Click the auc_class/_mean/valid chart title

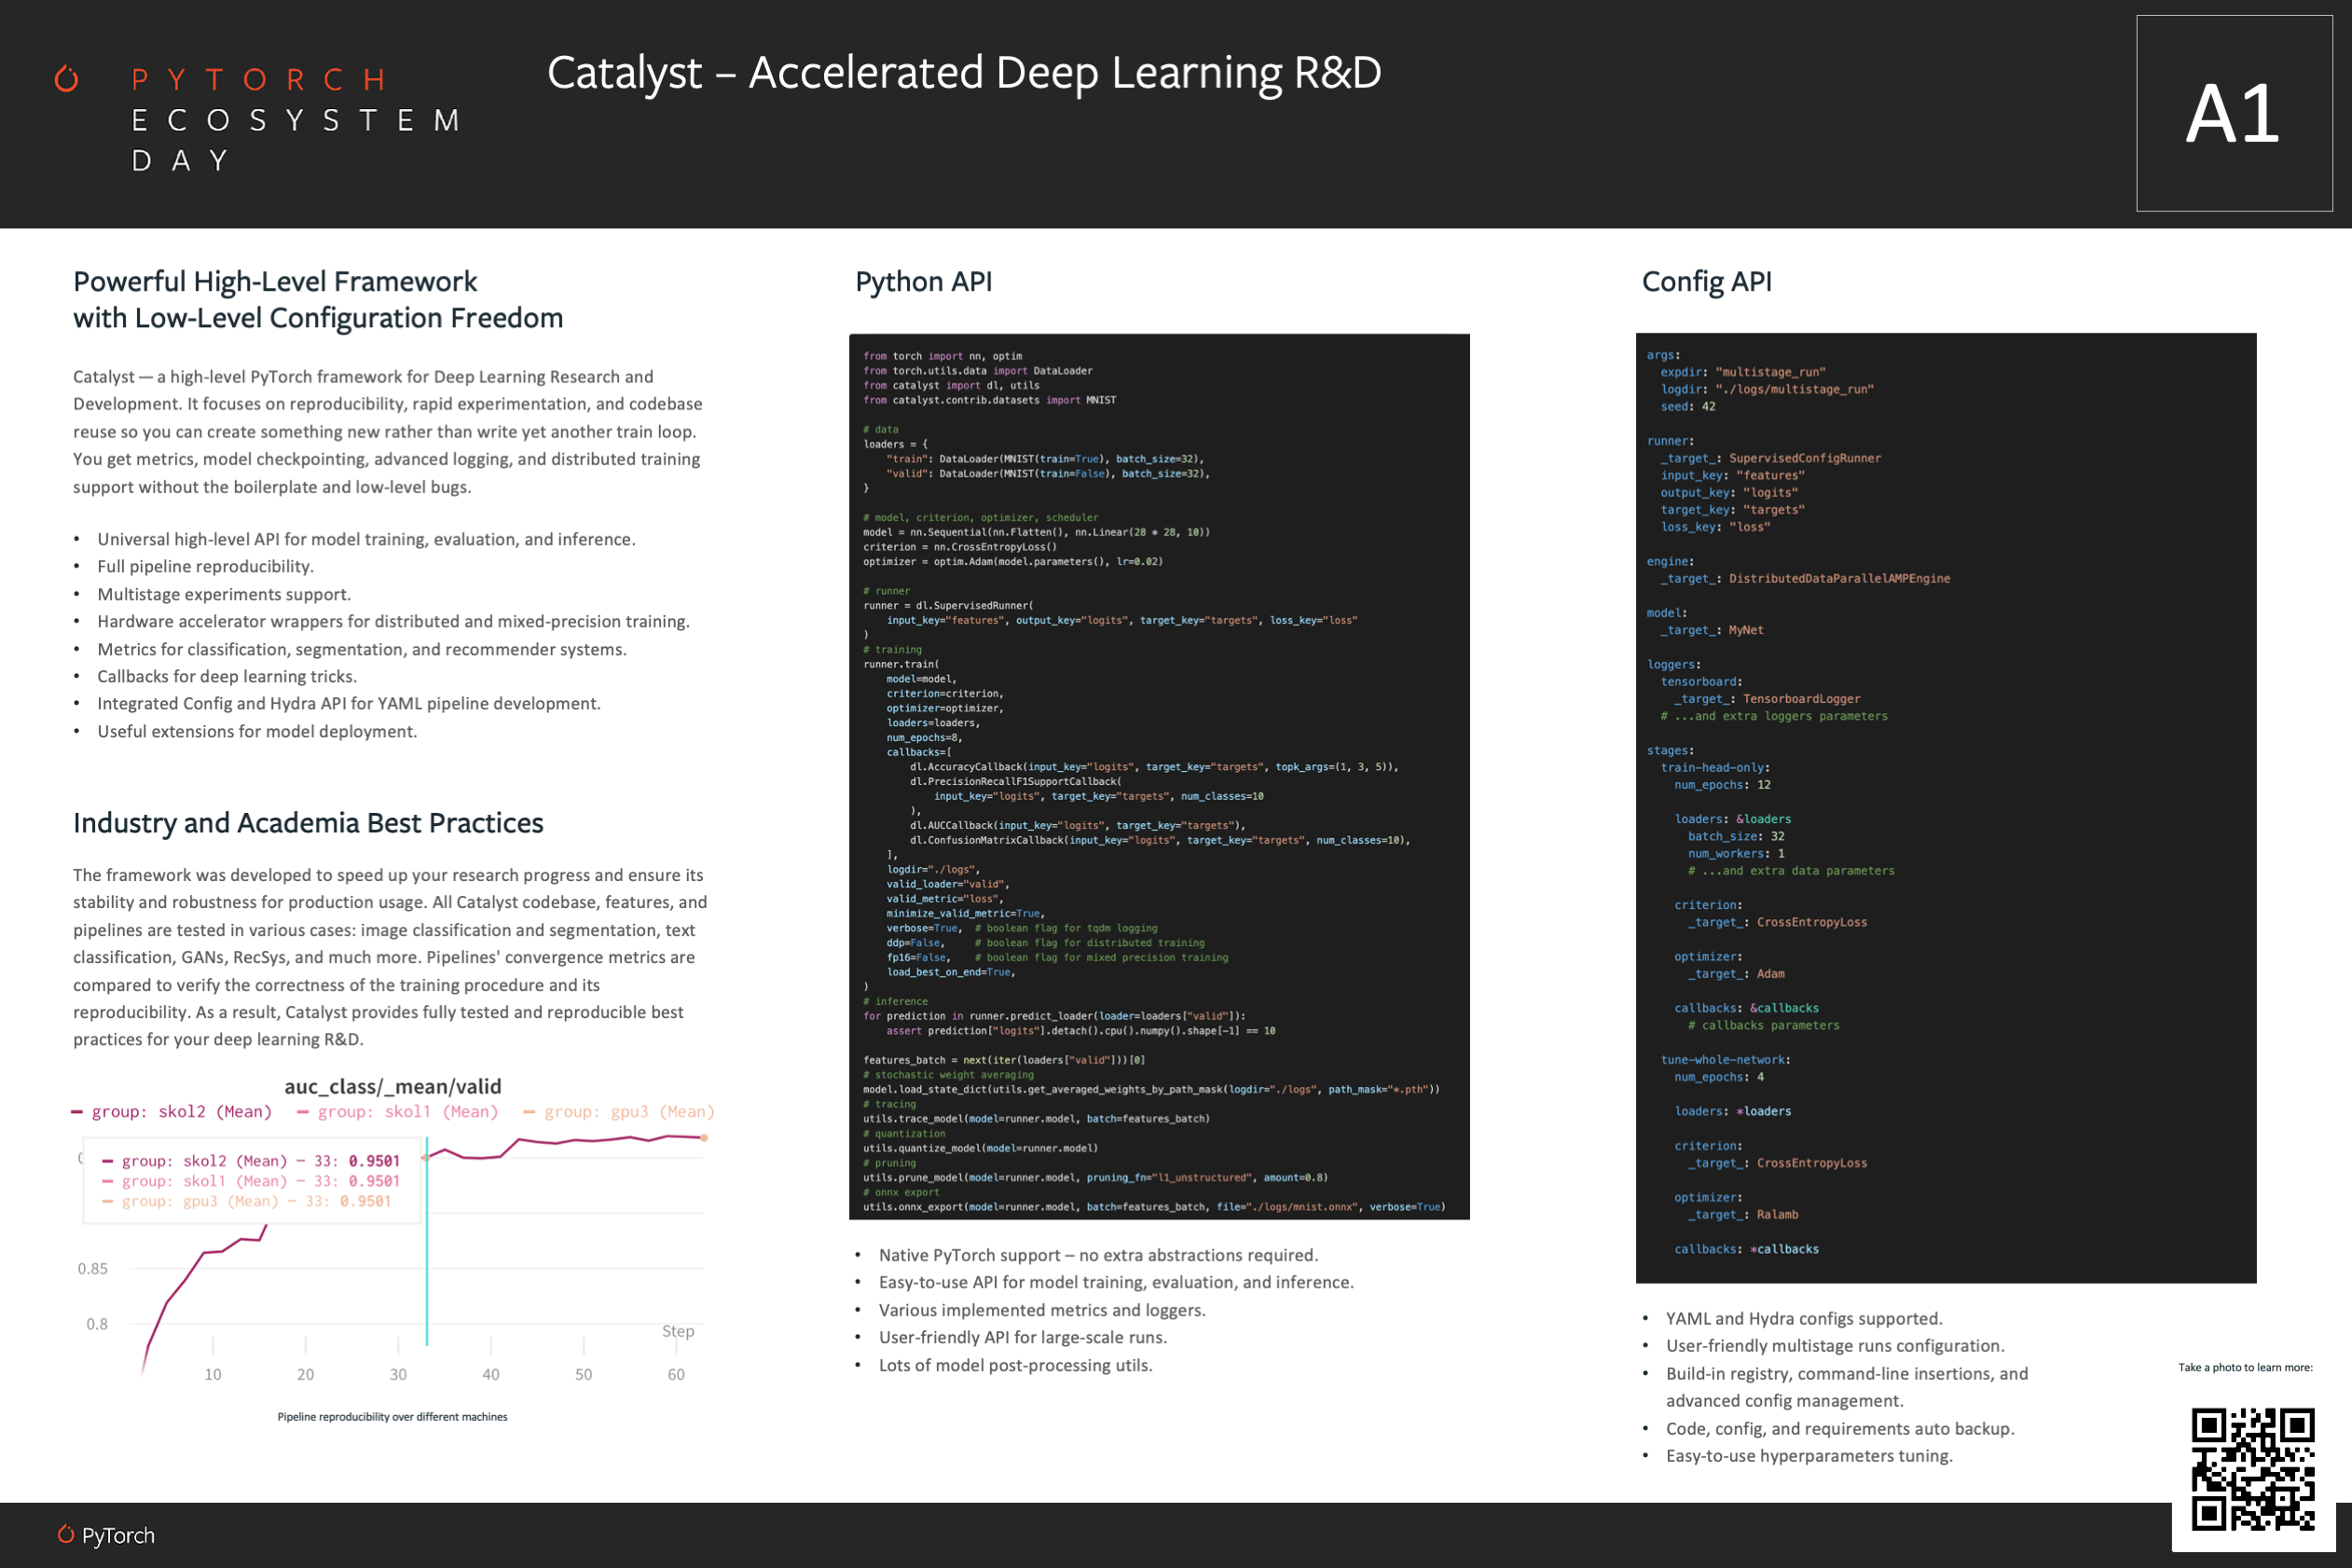click(x=393, y=1087)
